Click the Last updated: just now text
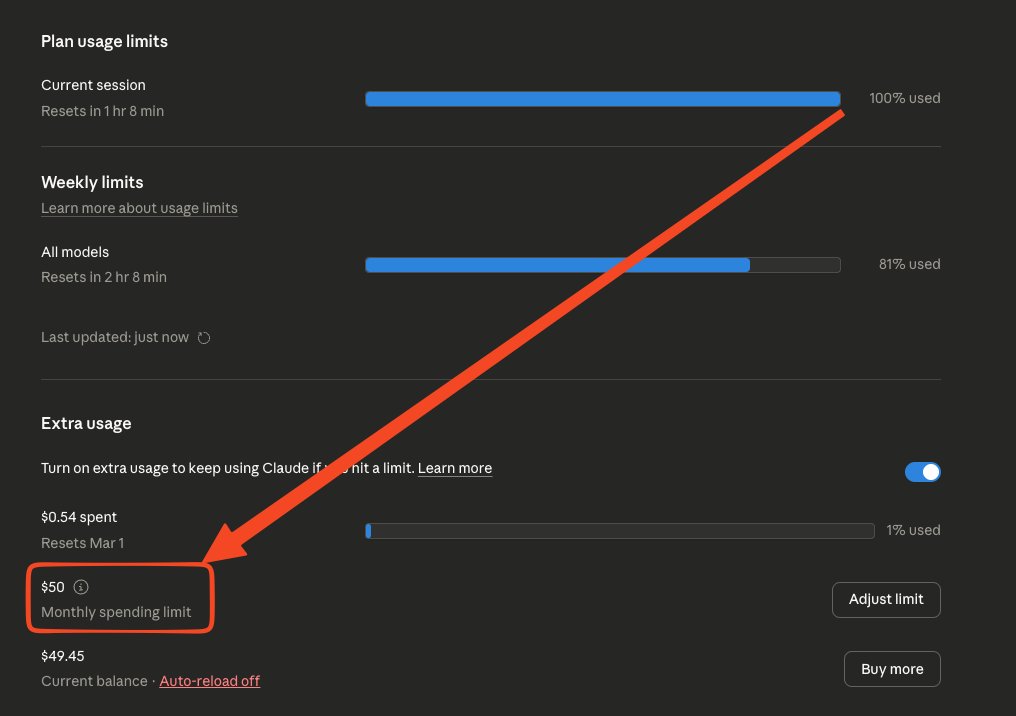This screenshot has width=1016, height=716. click(115, 338)
